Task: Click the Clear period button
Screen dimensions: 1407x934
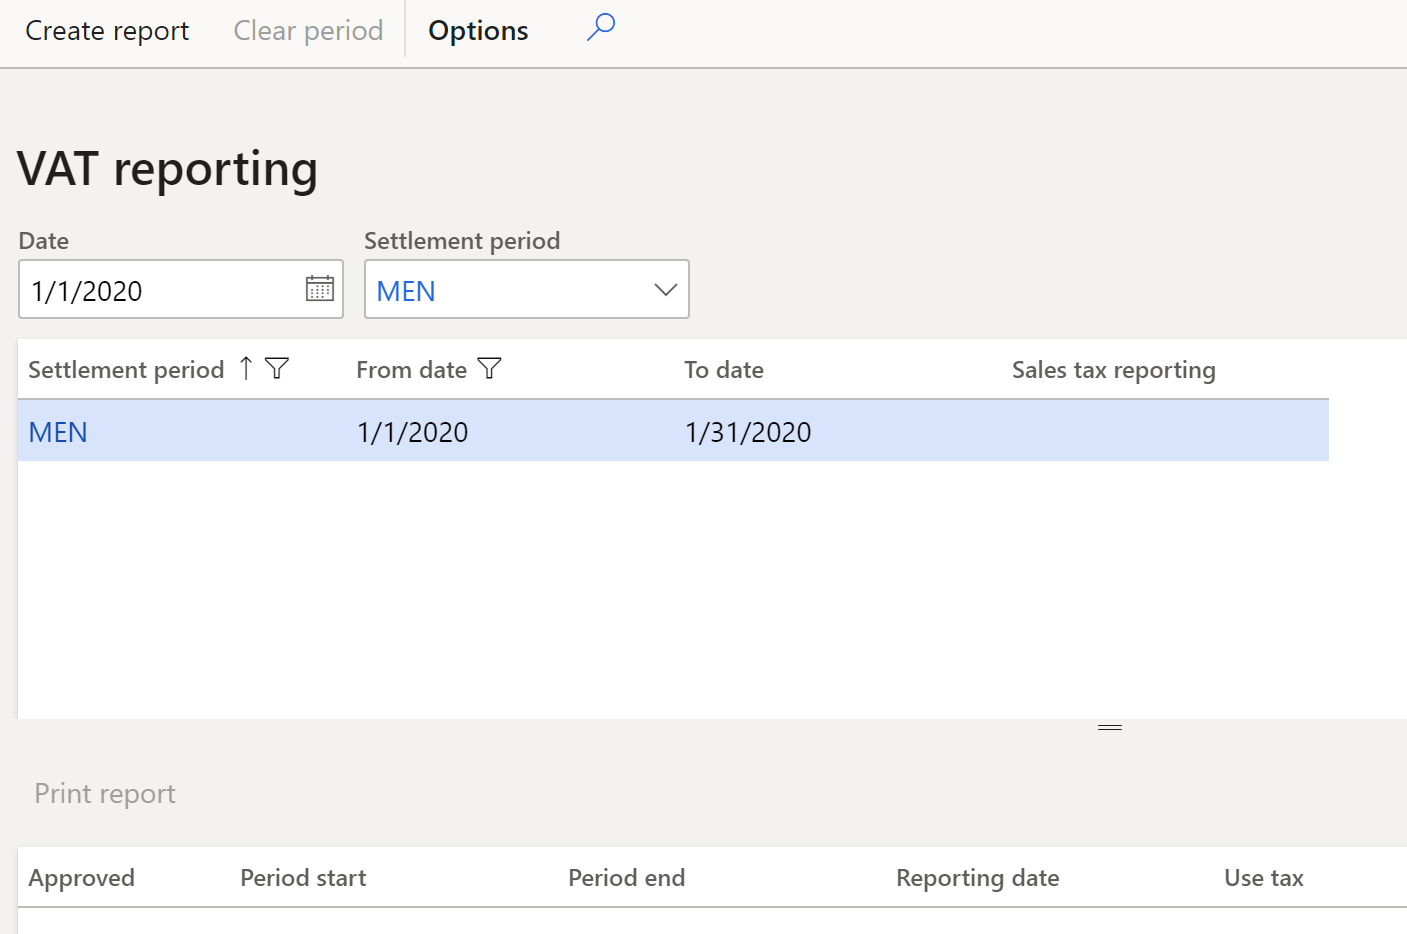Action: [x=307, y=30]
